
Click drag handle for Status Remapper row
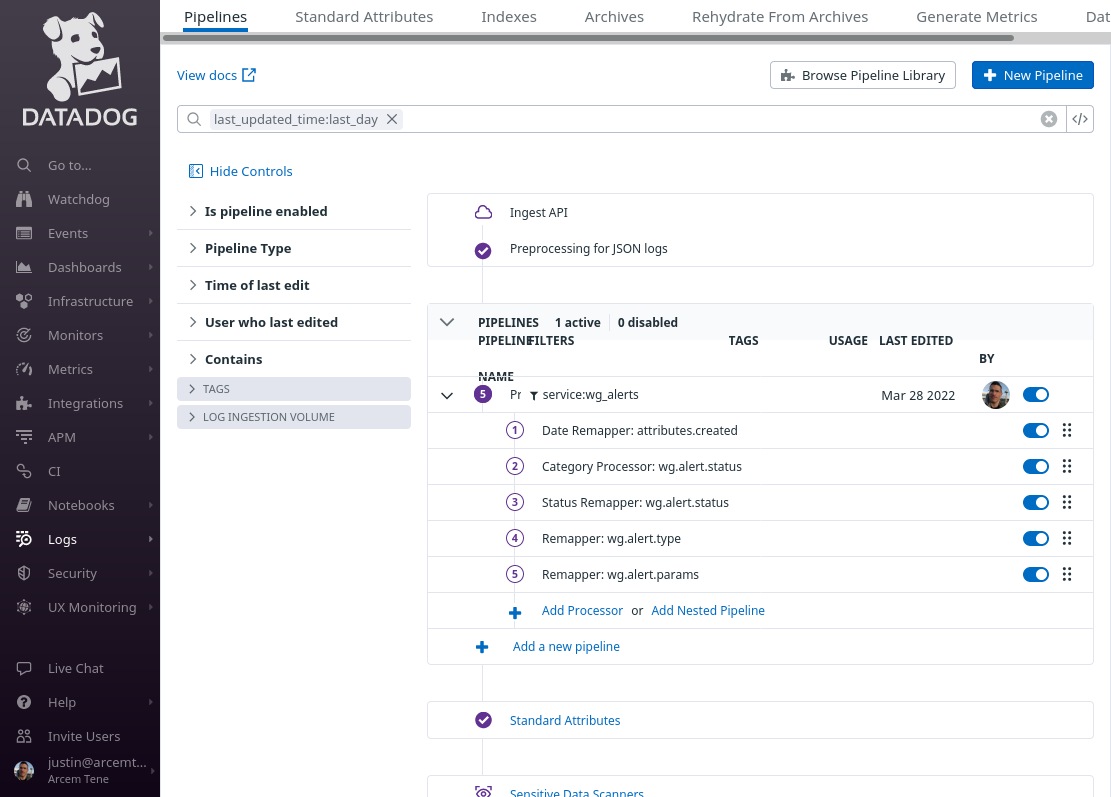[x=1067, y=502]
